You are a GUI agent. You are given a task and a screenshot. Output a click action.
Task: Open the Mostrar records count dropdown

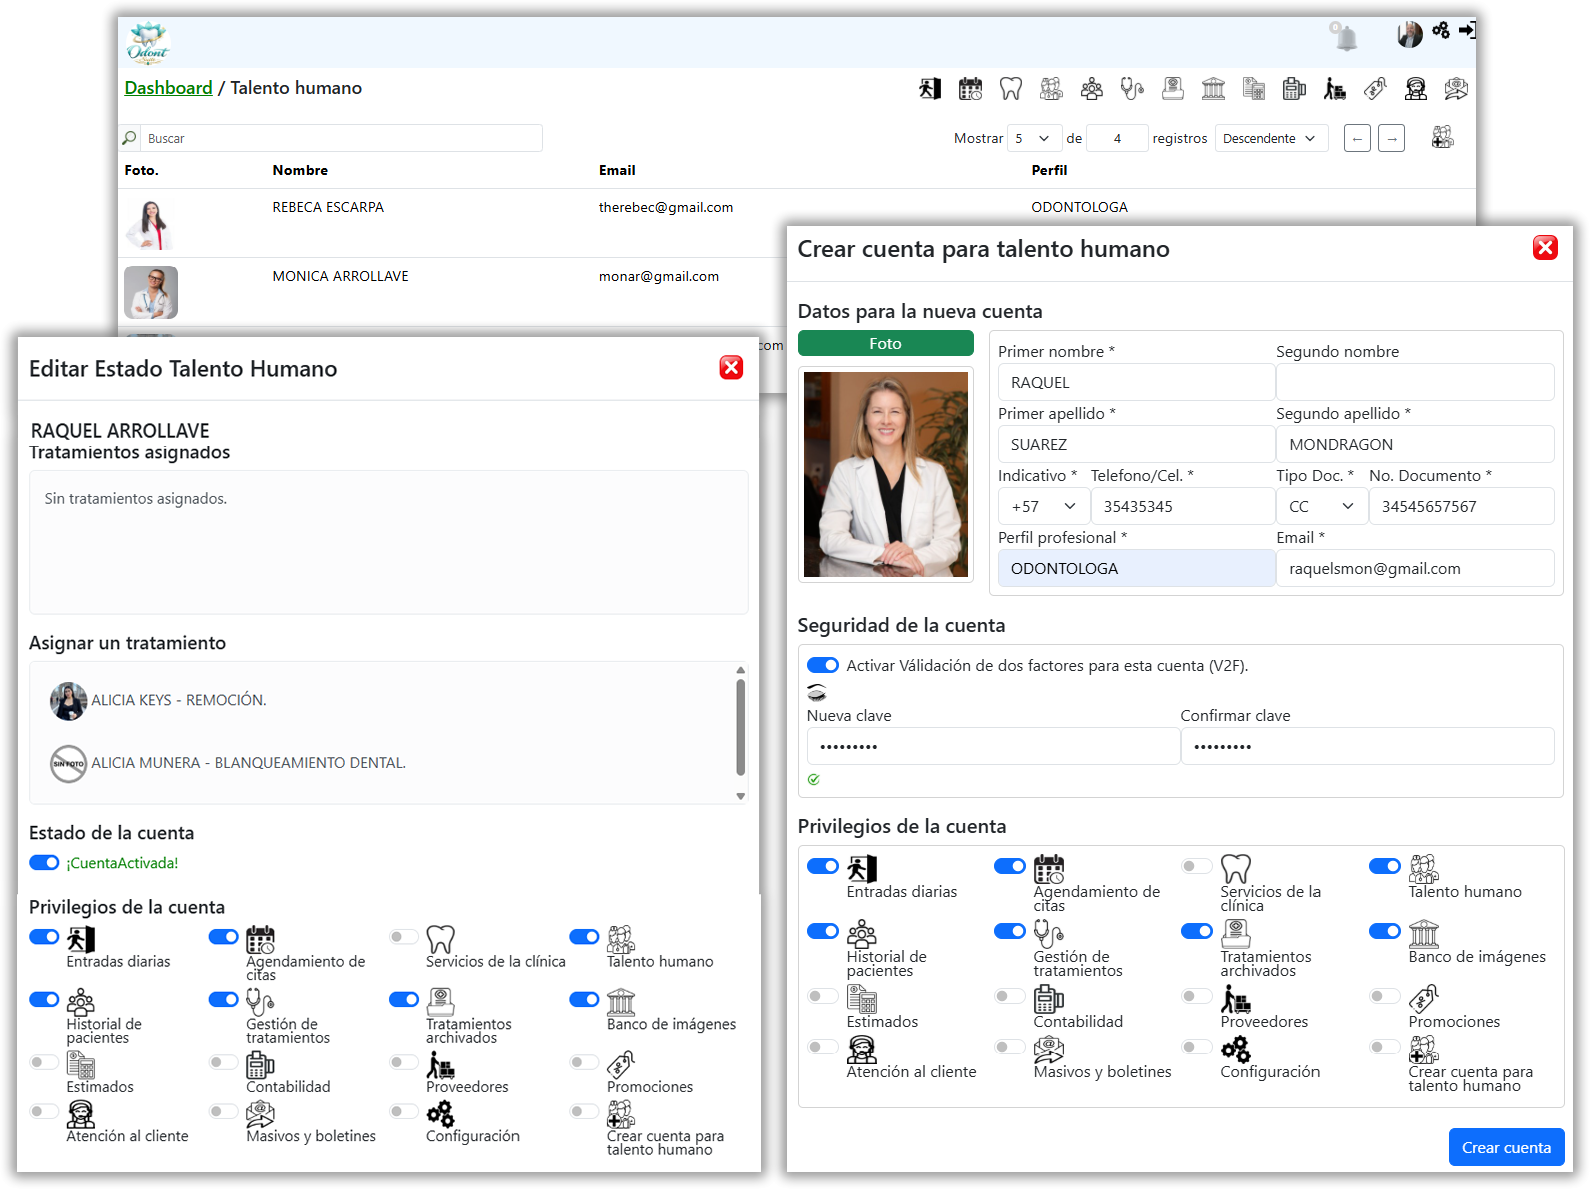point(1032,139)
